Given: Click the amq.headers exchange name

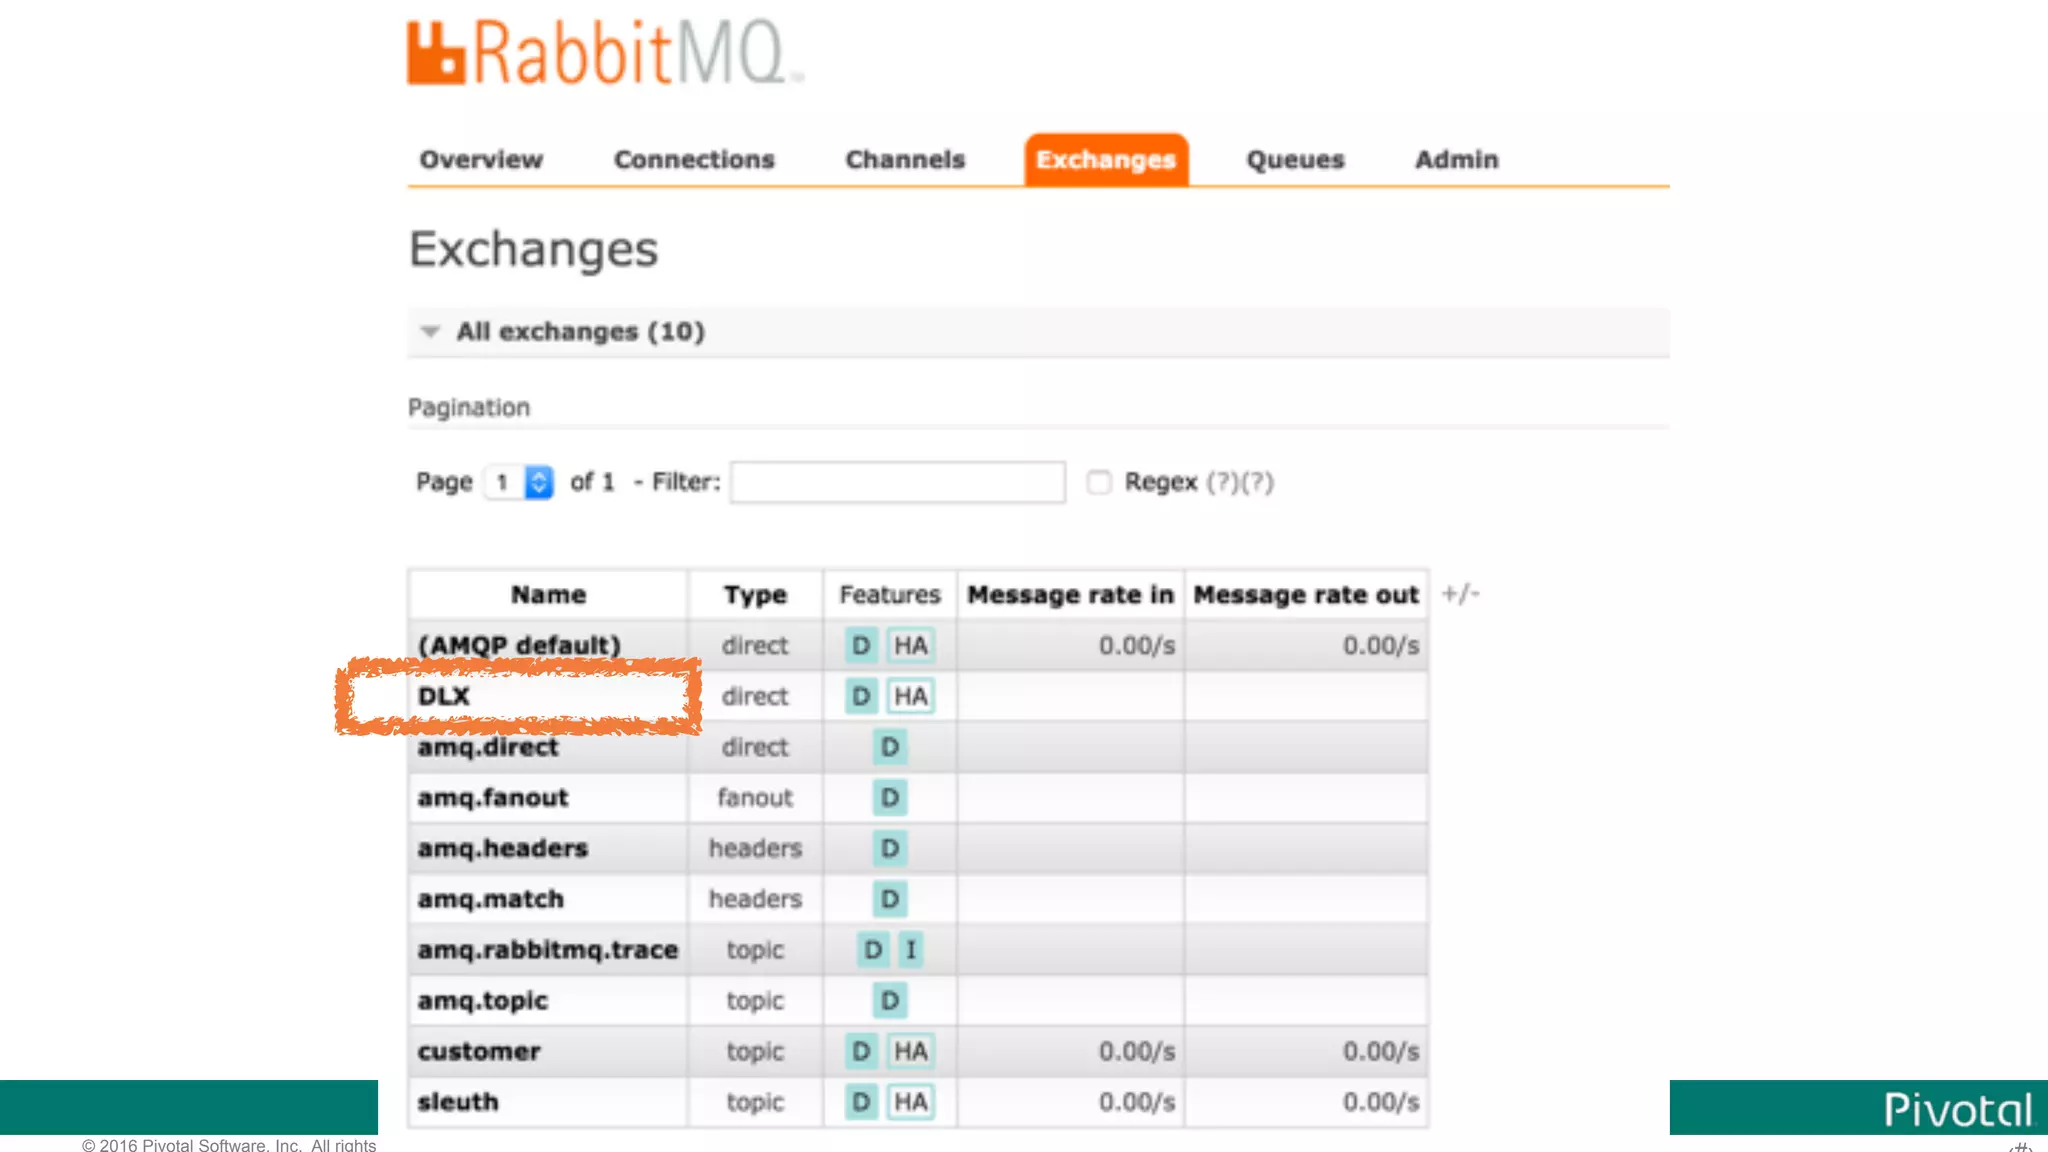Looking at the screenshot, I should tap(503, 848).
